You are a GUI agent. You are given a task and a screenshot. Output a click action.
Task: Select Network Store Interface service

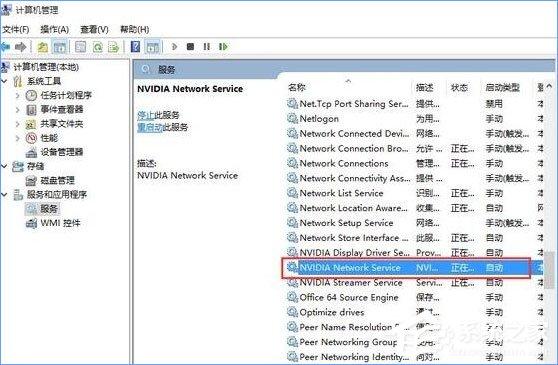point(415,238)
